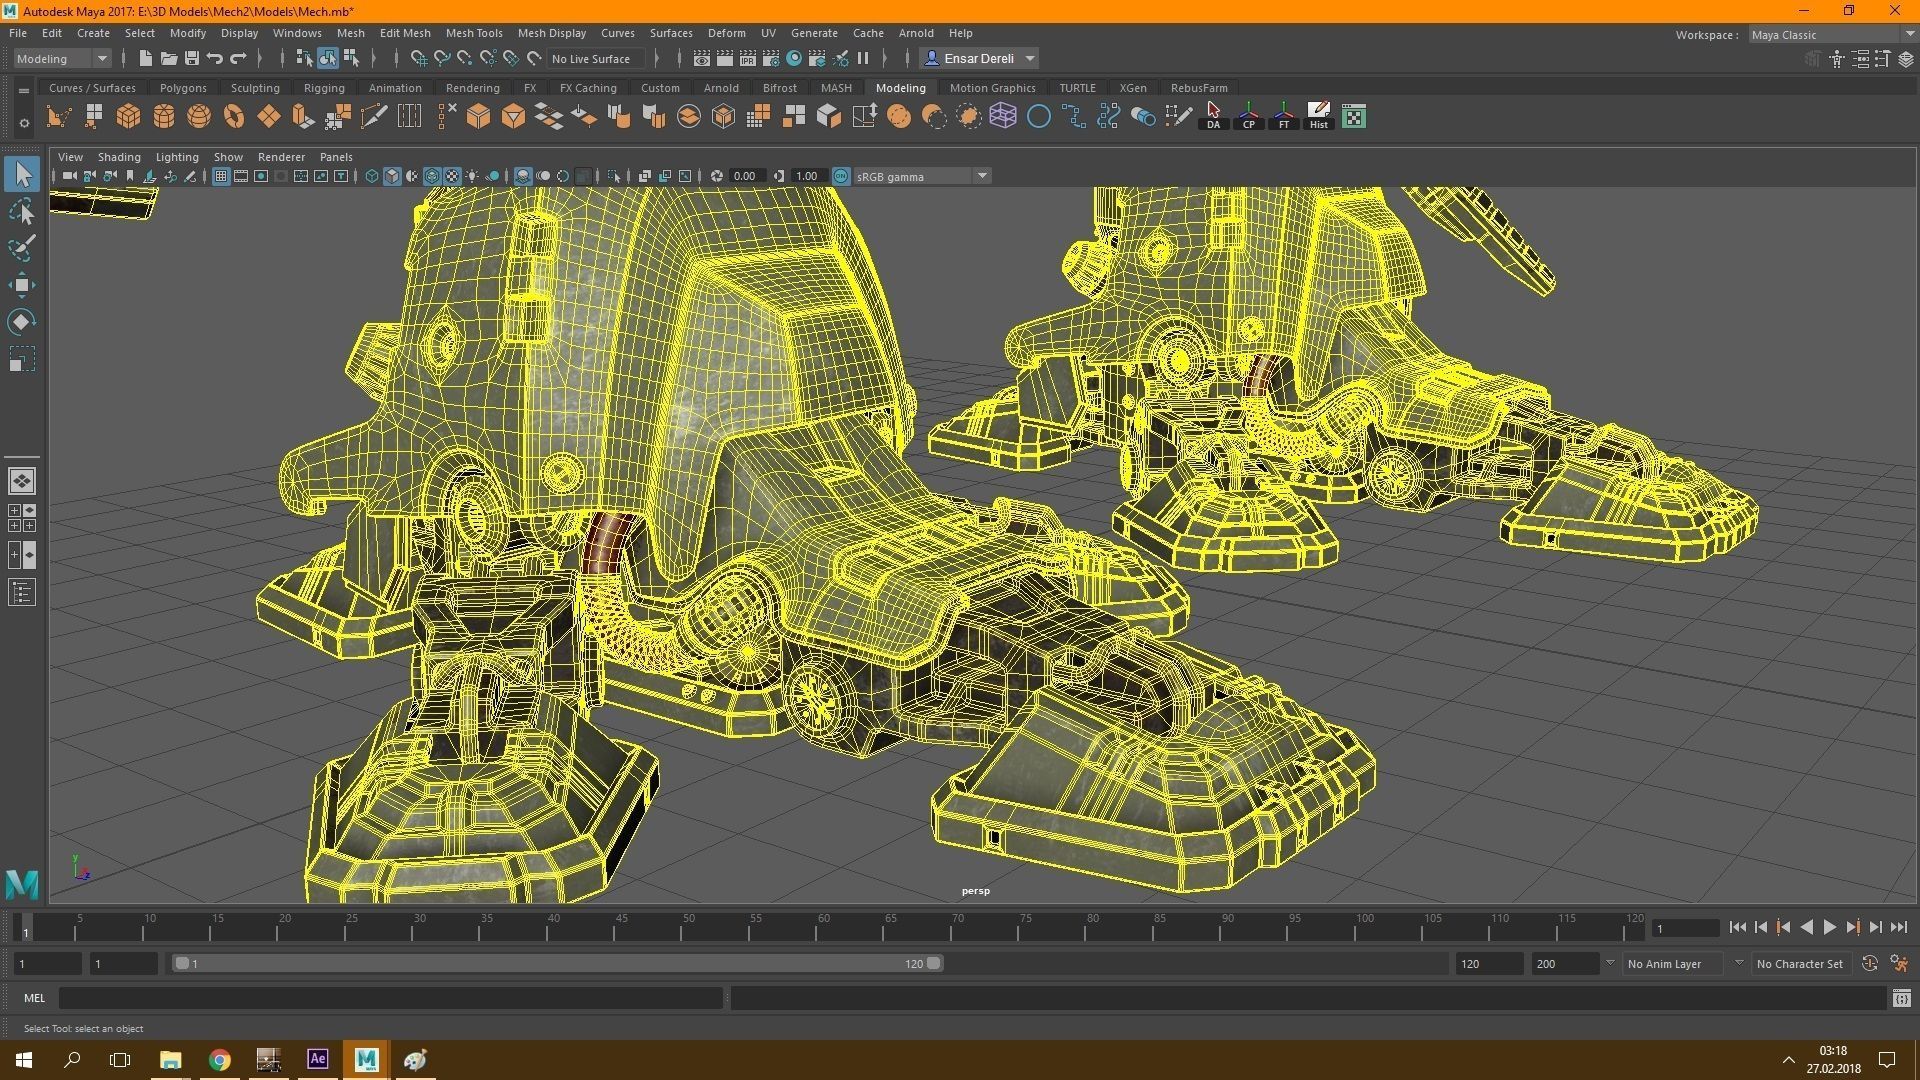The height and width of the screenshot is (1080, 1920).
Task: Switch to the RebusFarm shelf tab
Action: 1199,88
